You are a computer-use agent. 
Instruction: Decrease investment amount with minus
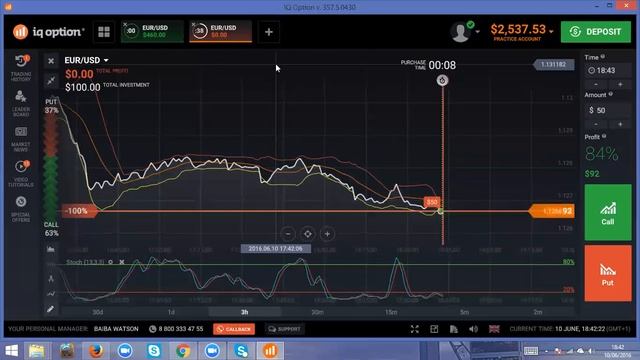click(x=596, y=124)
